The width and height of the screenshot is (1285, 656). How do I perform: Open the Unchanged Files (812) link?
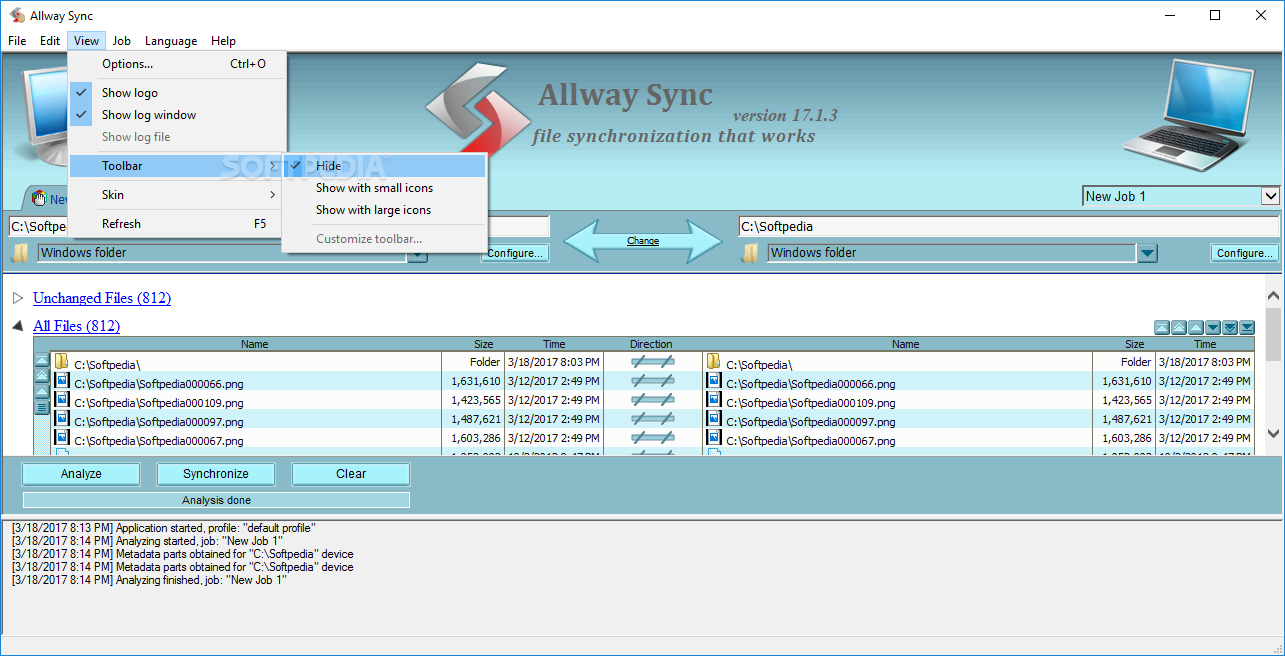(x=102, y=298)
